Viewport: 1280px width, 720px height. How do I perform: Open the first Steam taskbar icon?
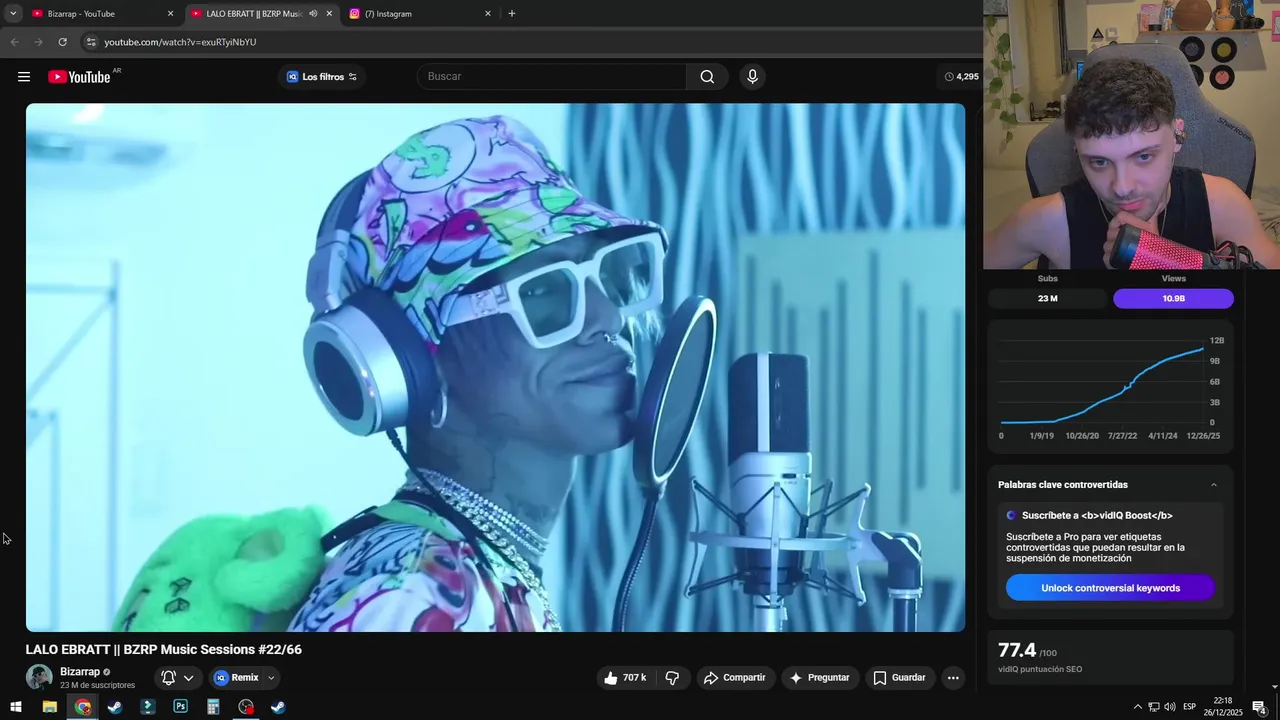(115, 707)
